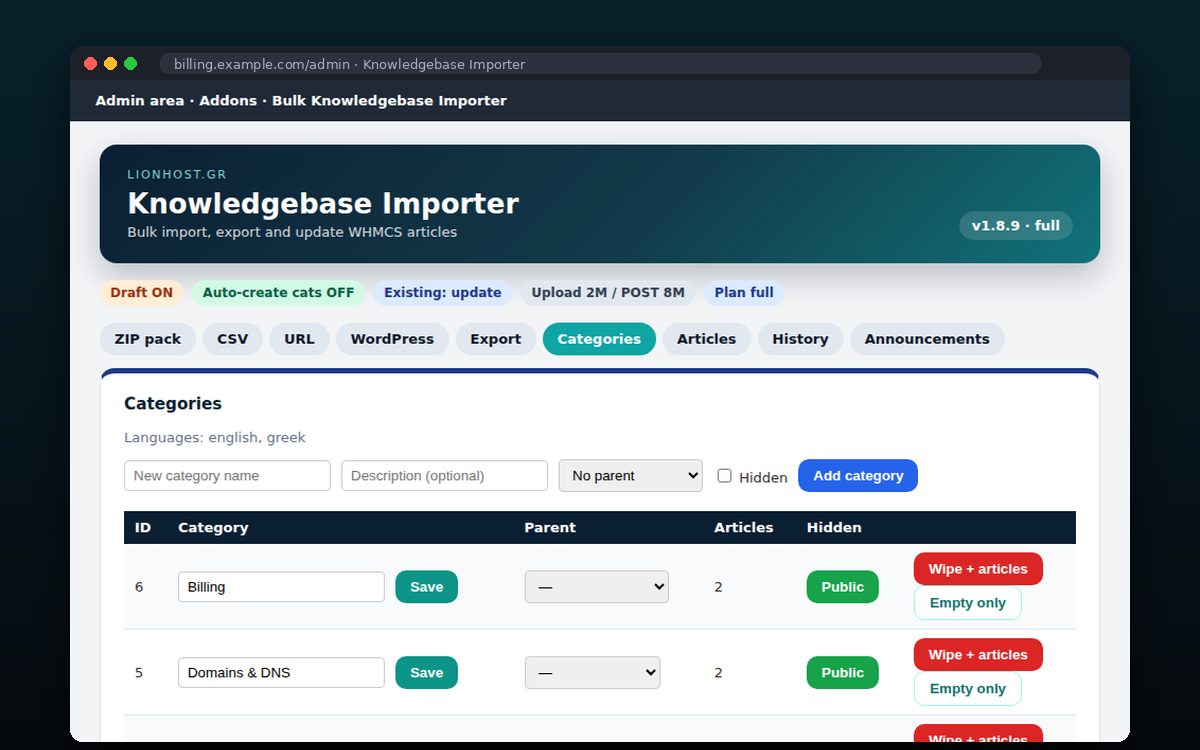Tick the Hidden checkbox for new category

pyautogui.click(x=725, y=476)
